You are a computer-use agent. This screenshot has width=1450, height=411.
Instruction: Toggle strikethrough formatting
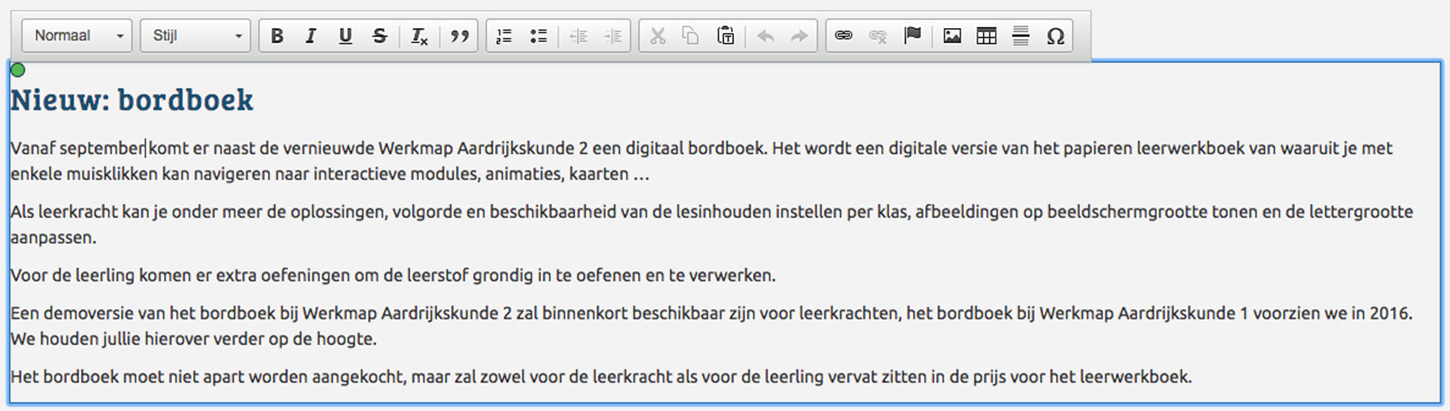tap(379, 36)
